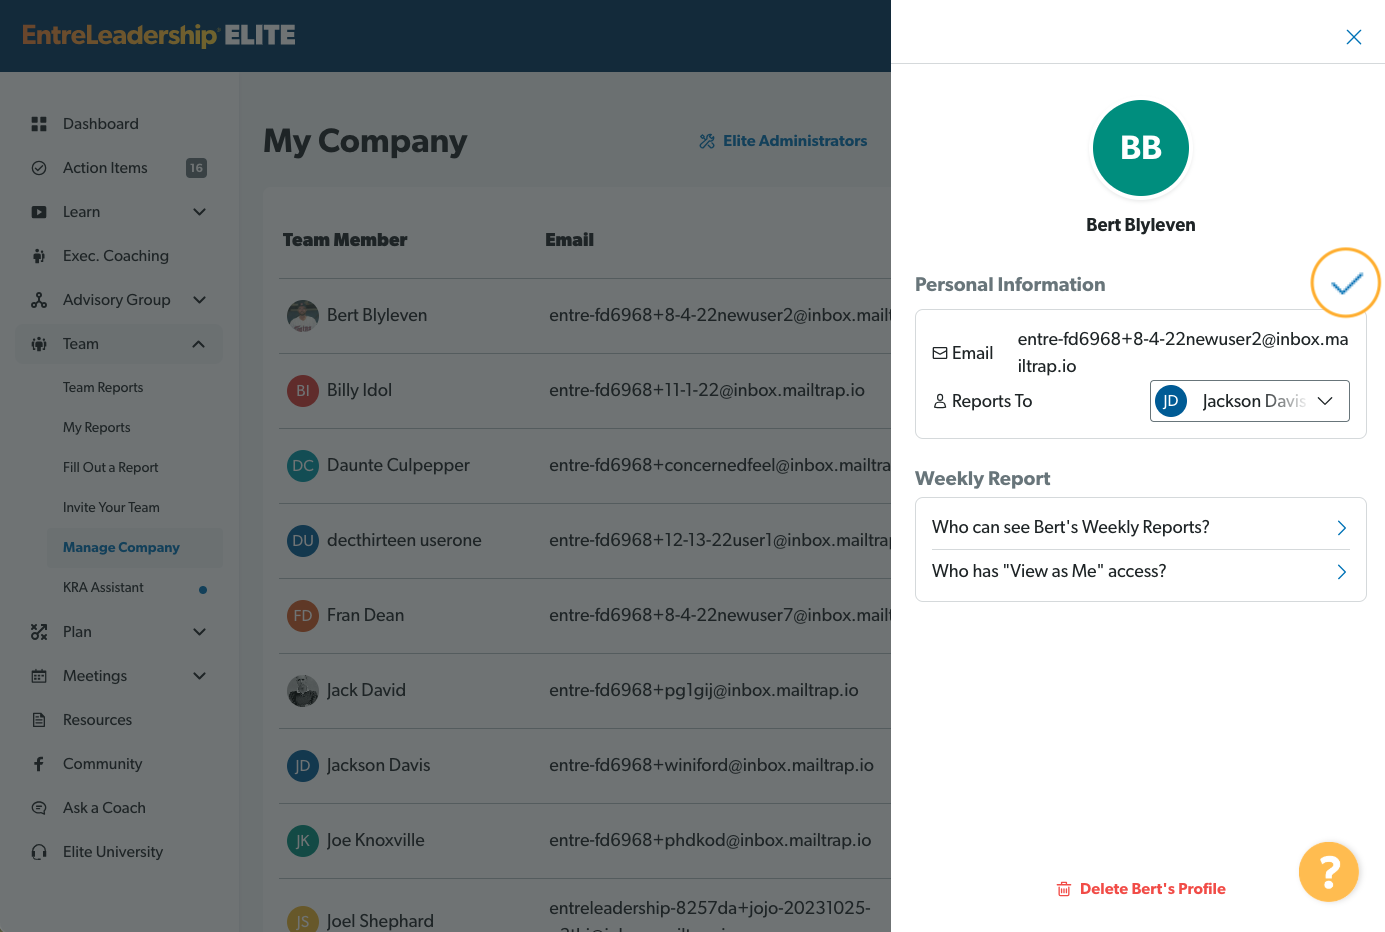The image size is (1385, 932).
Task: Click the orange help question mark button
Action: (1328, 872)
